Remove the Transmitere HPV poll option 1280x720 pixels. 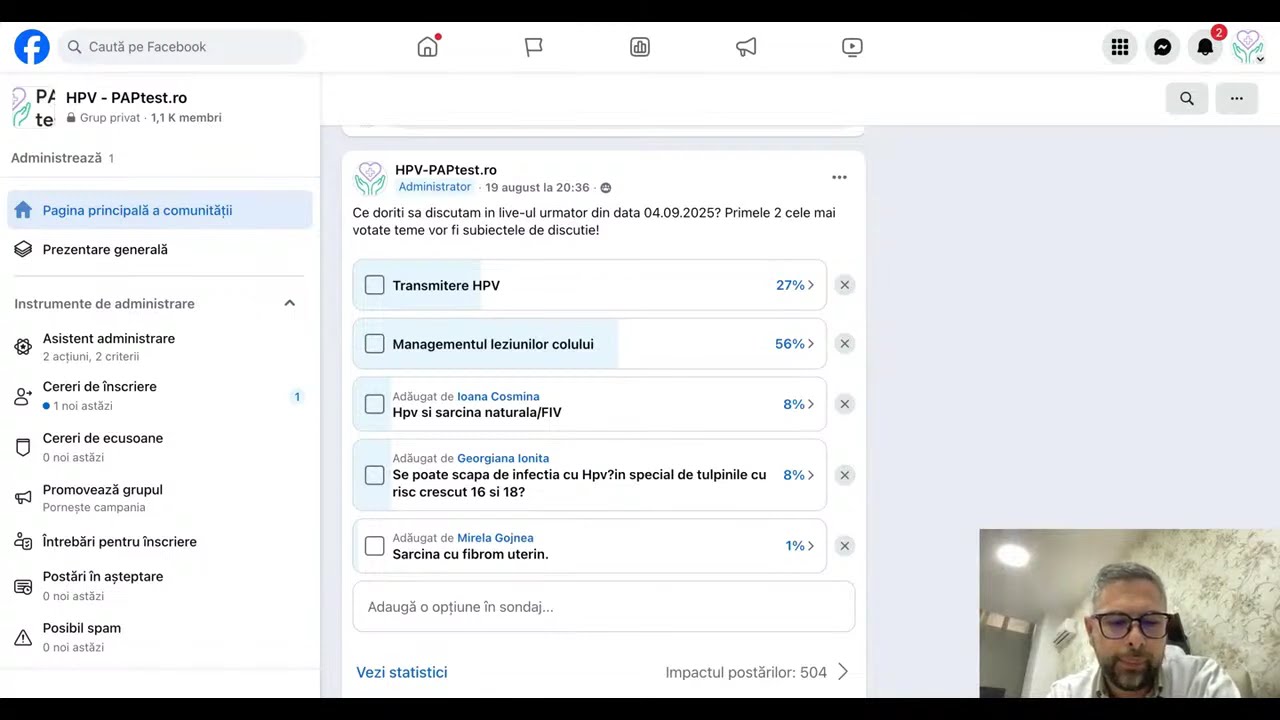point(845,285)
